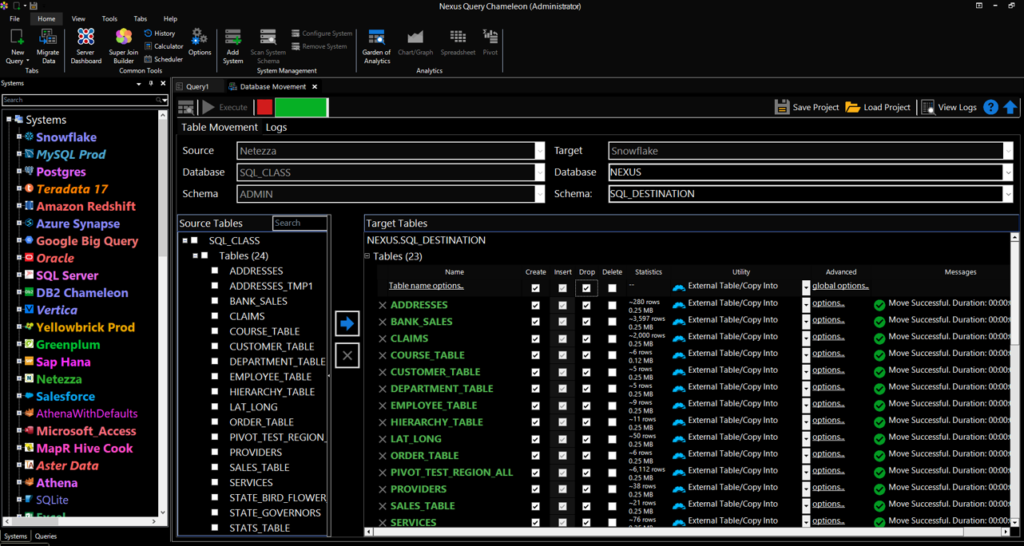Click the blue help question icon
This screenshot has height=546, width=1024.
tap(991, 107)
